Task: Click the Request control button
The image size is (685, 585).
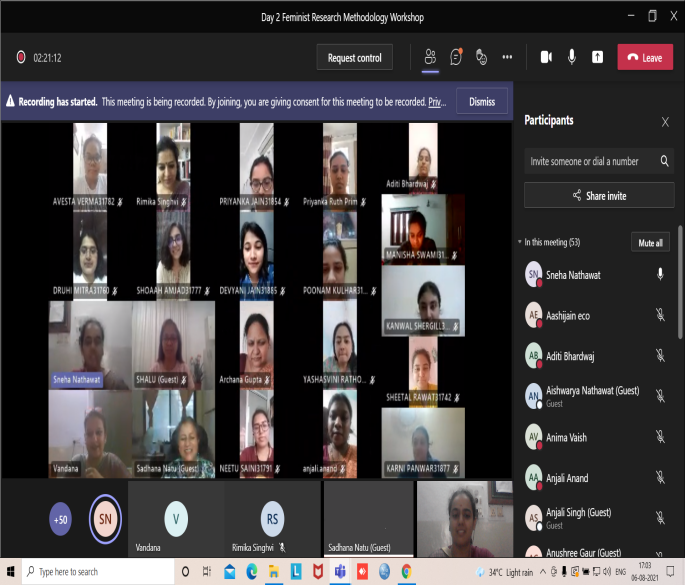Action: [354, 58]
